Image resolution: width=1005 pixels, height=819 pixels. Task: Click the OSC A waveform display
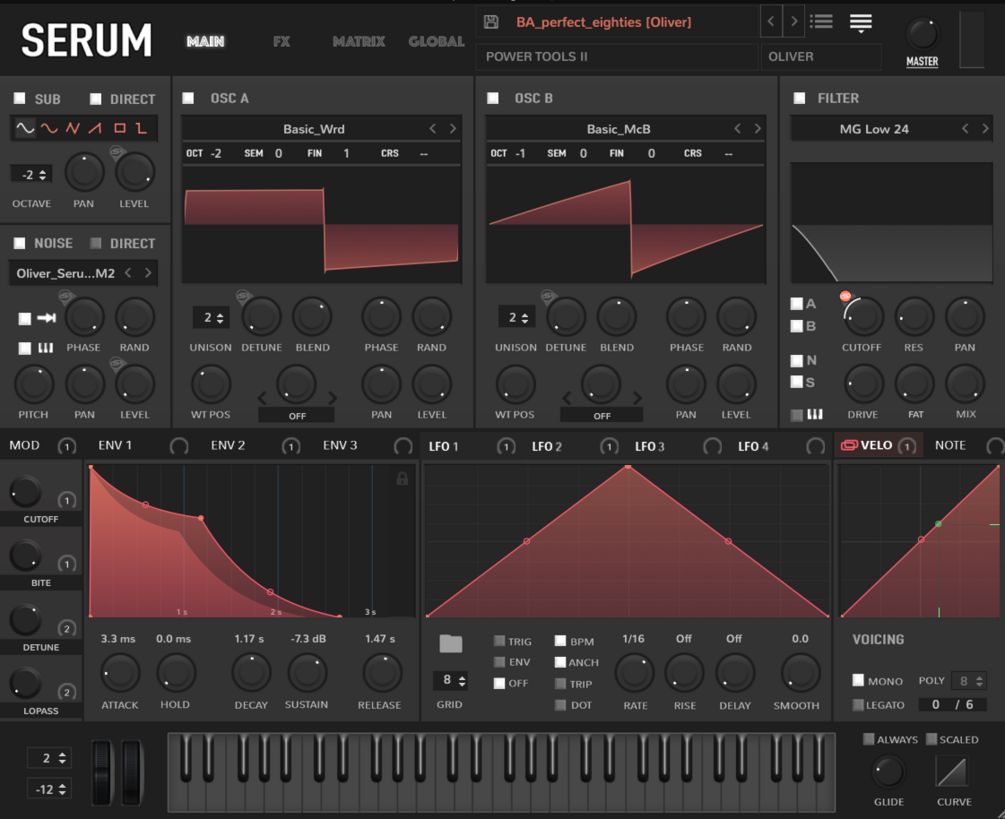(322, 226)
